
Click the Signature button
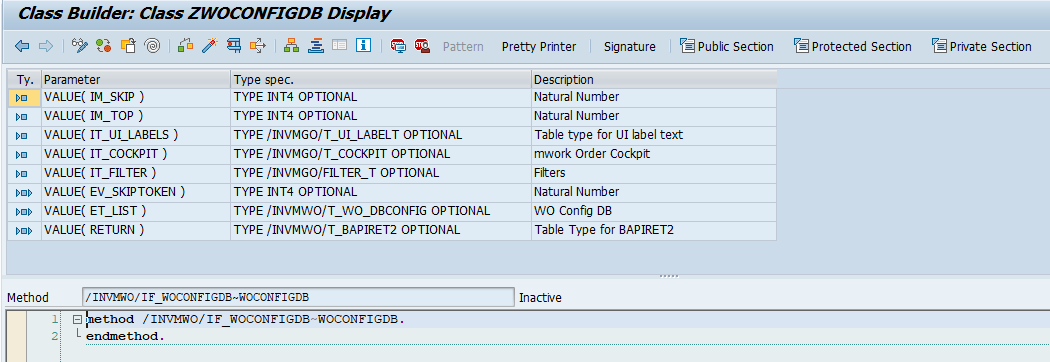[629, 47]
